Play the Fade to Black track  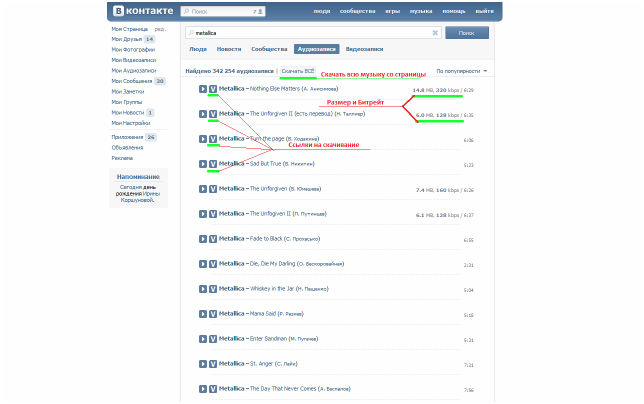tap(203, 239)
